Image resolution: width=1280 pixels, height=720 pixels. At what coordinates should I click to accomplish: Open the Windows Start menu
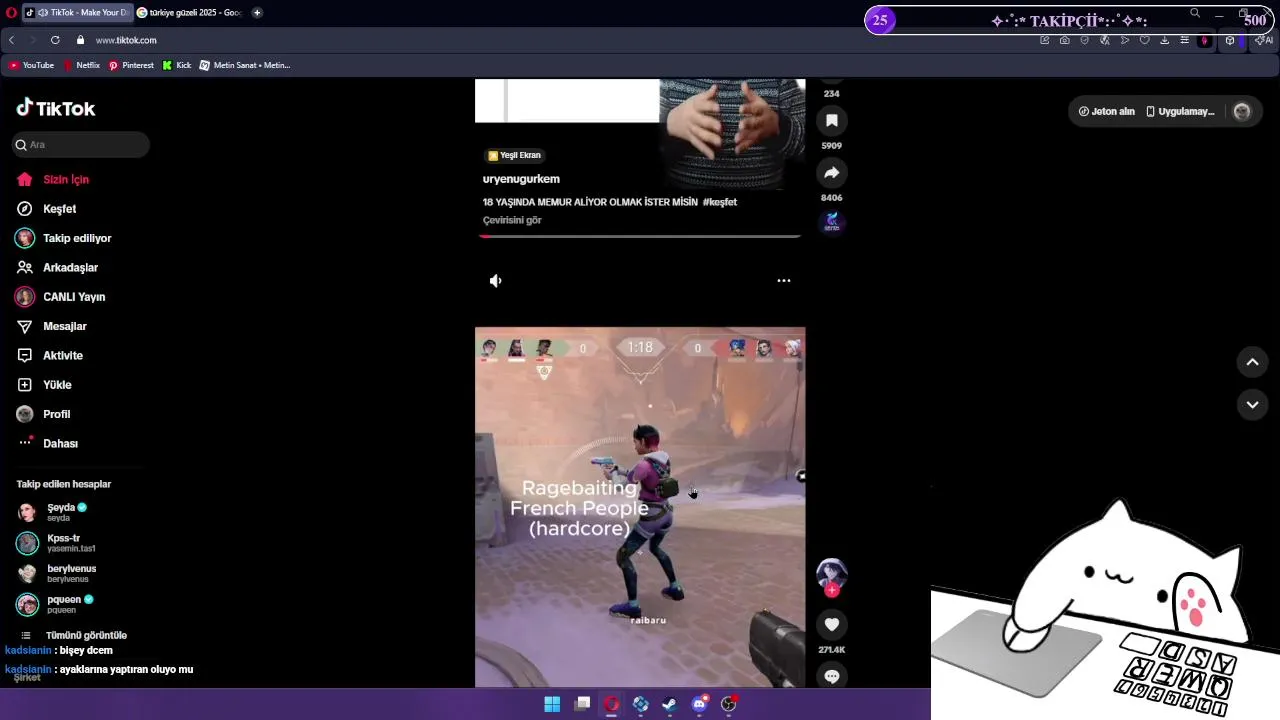click(552, 704)
